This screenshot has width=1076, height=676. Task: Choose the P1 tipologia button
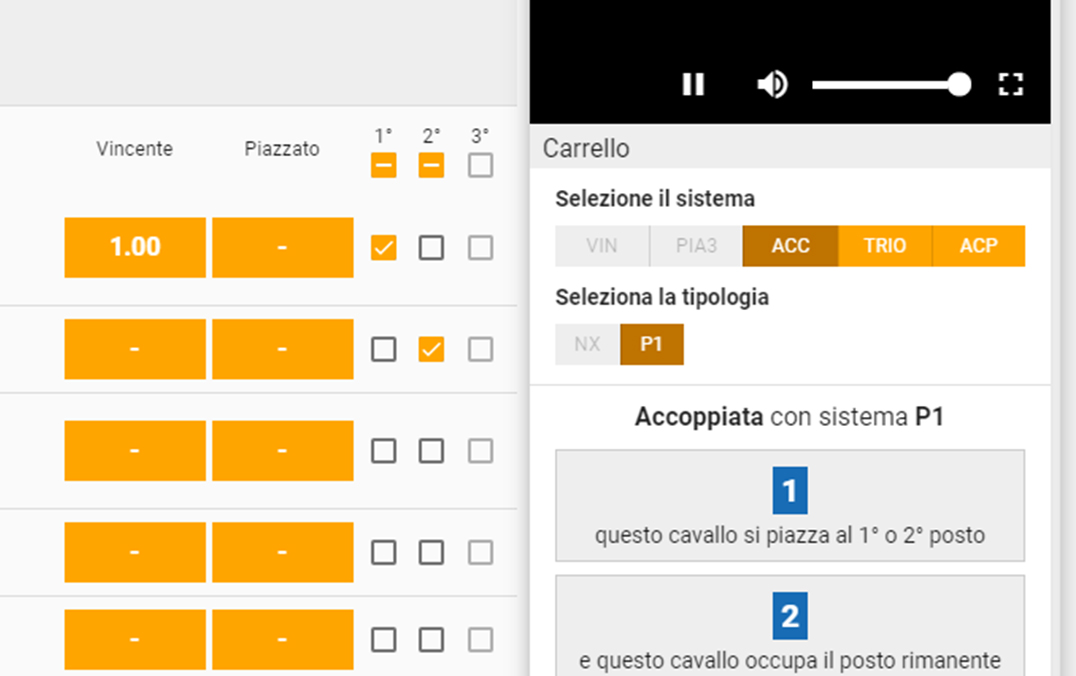point(651,345)
